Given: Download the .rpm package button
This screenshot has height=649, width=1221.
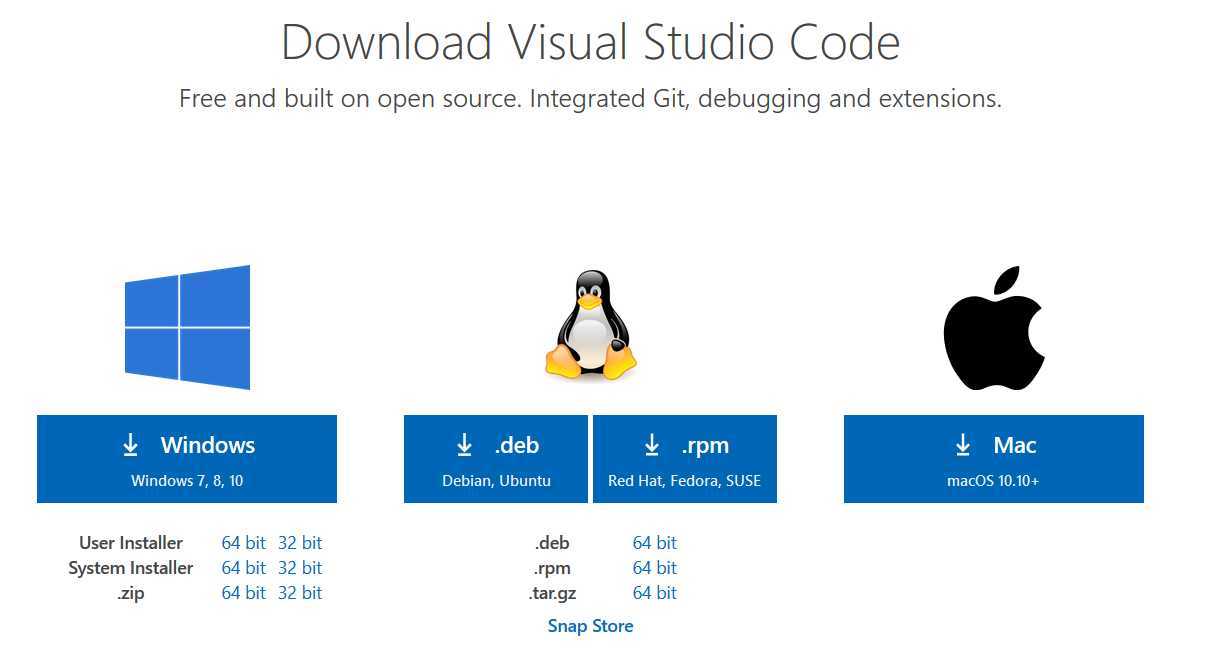Looking at the screenshot, I should [685, 459].
